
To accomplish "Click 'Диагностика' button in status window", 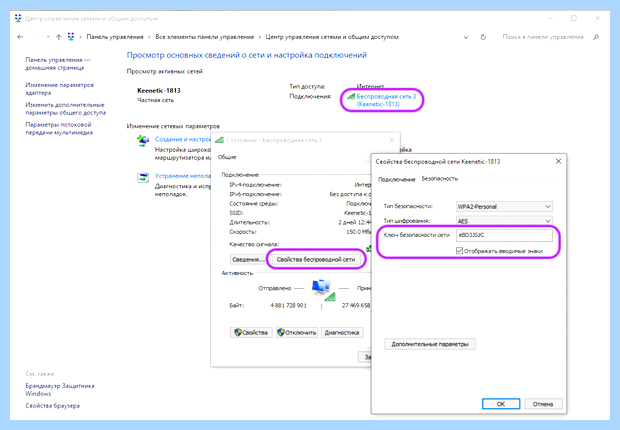I will pos(342,333).
